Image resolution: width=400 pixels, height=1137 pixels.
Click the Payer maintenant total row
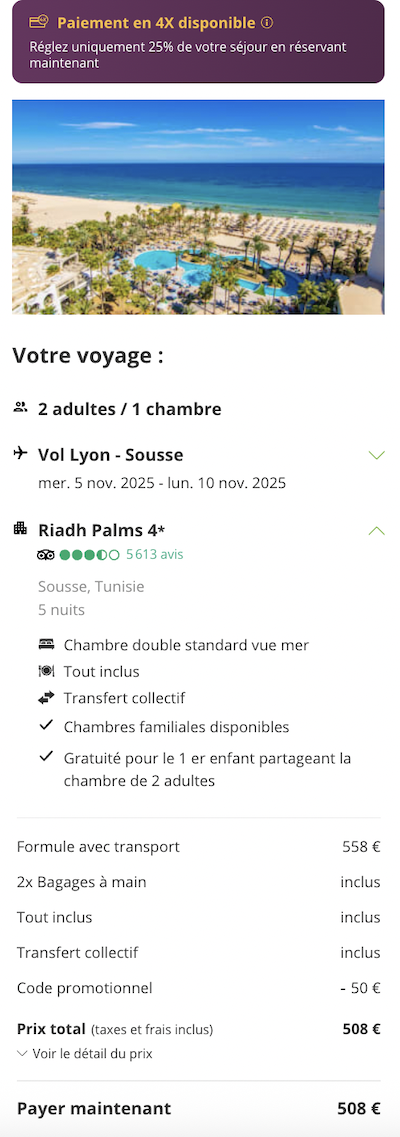coord(199,1109)
